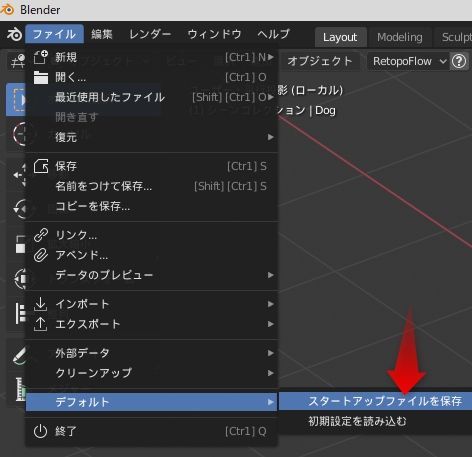Viewport: 472px width, 457px height.
Task: Open the データのプレビュー submenu
Action: [x=151, y=275]
